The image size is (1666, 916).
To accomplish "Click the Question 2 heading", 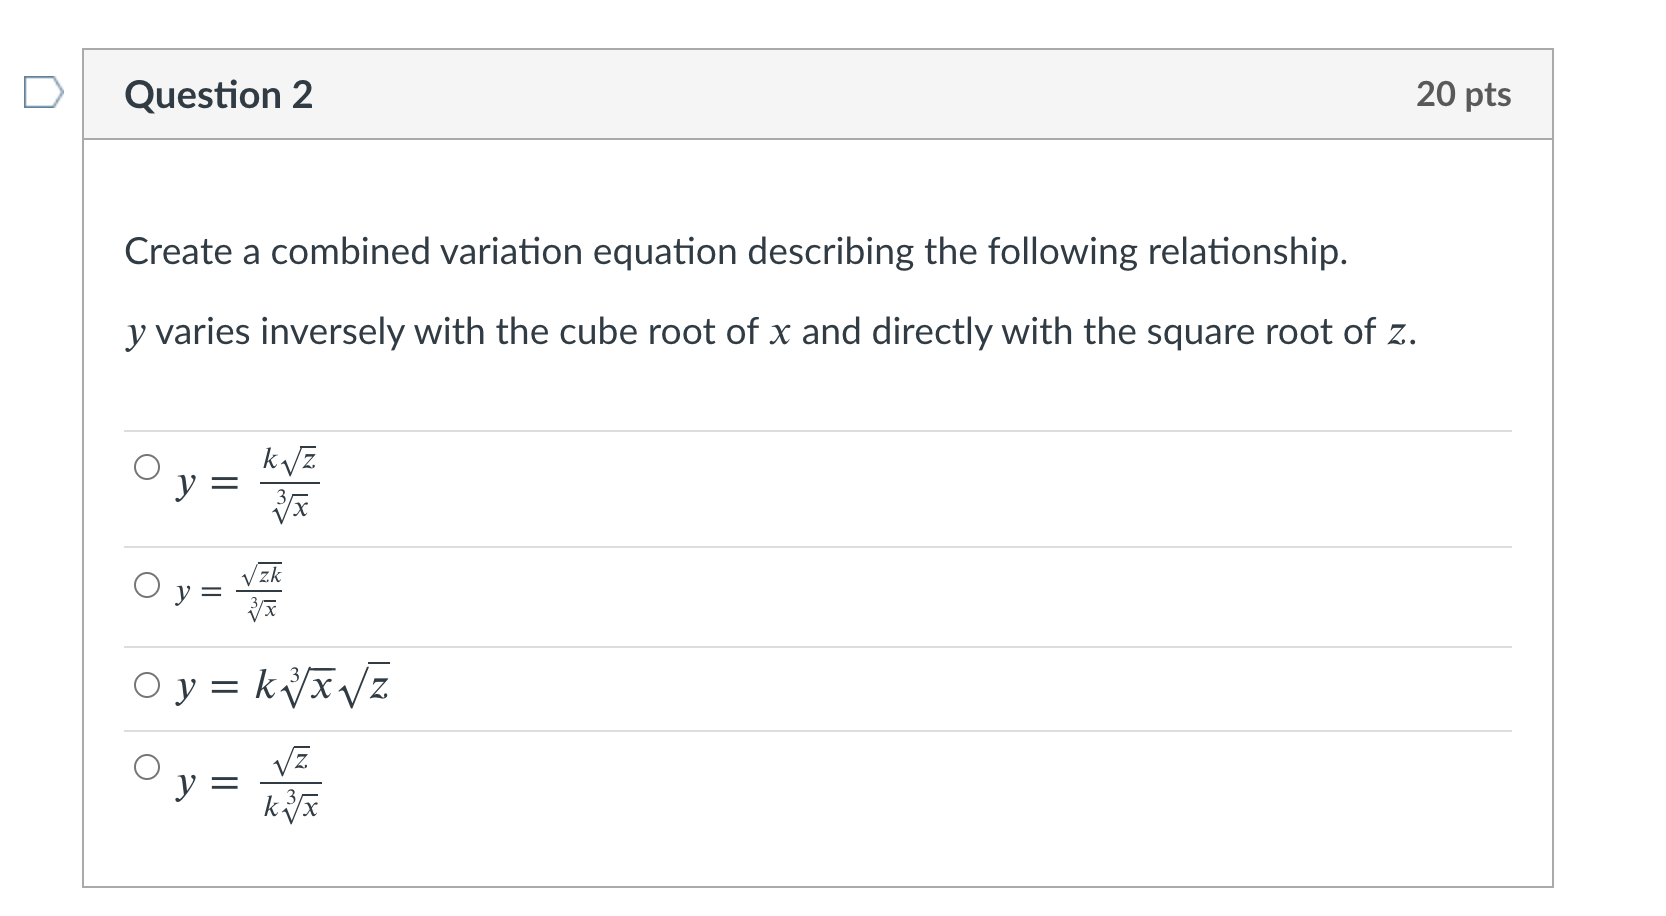I will 219,95.
